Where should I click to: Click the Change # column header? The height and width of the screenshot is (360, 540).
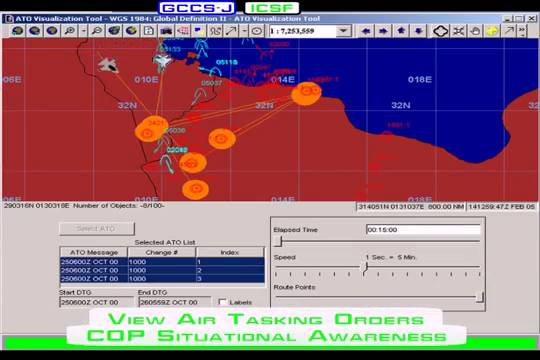162,252
